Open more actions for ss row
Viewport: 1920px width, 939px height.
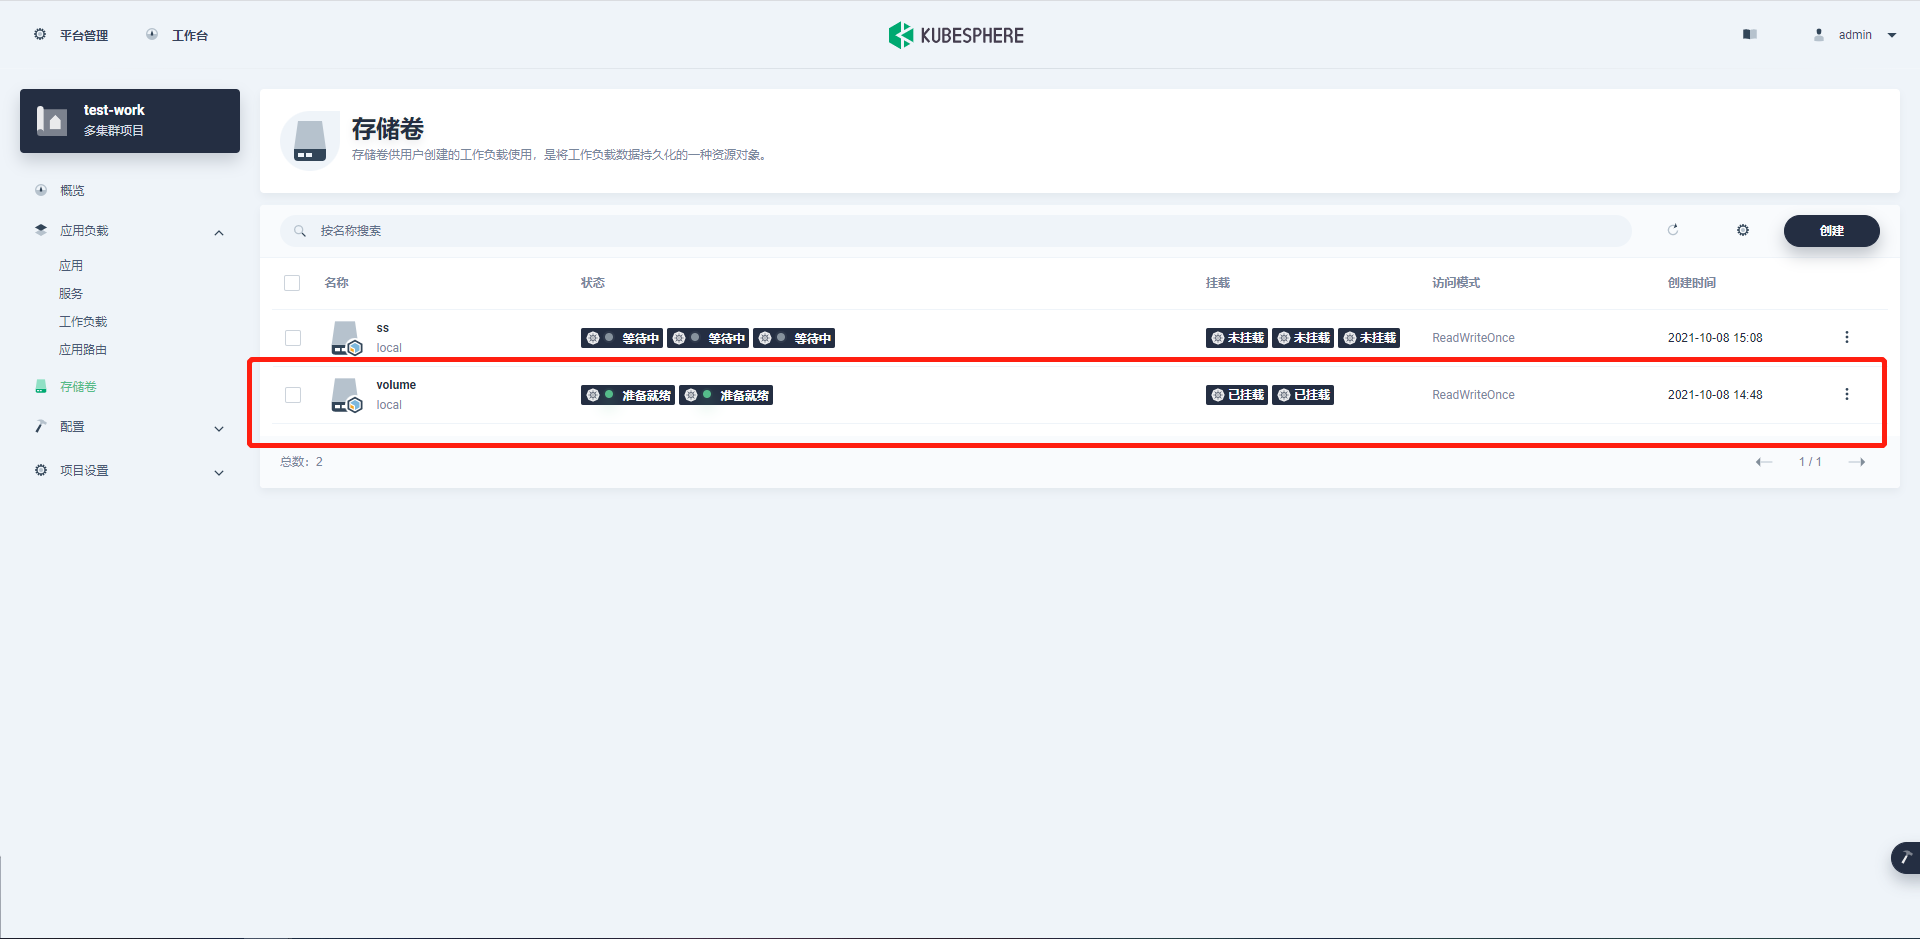[1847, 337]
